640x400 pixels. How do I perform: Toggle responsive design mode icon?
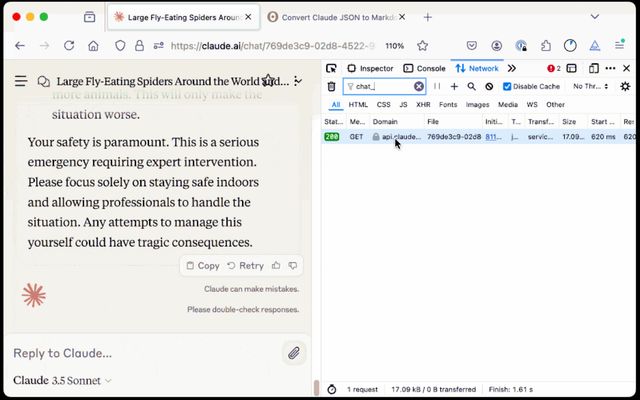point(594,68)
